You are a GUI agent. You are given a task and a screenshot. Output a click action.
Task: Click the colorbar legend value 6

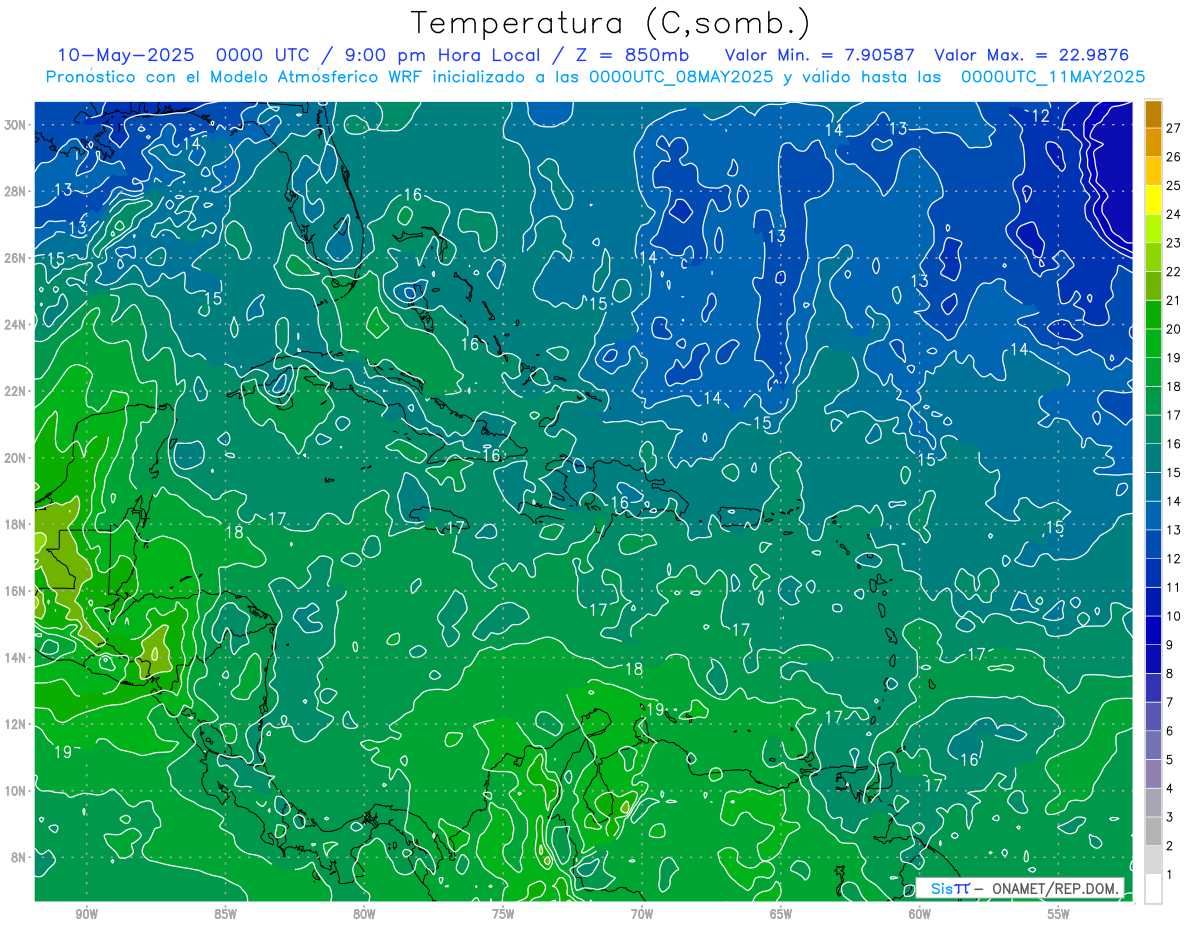point(1170,731)
